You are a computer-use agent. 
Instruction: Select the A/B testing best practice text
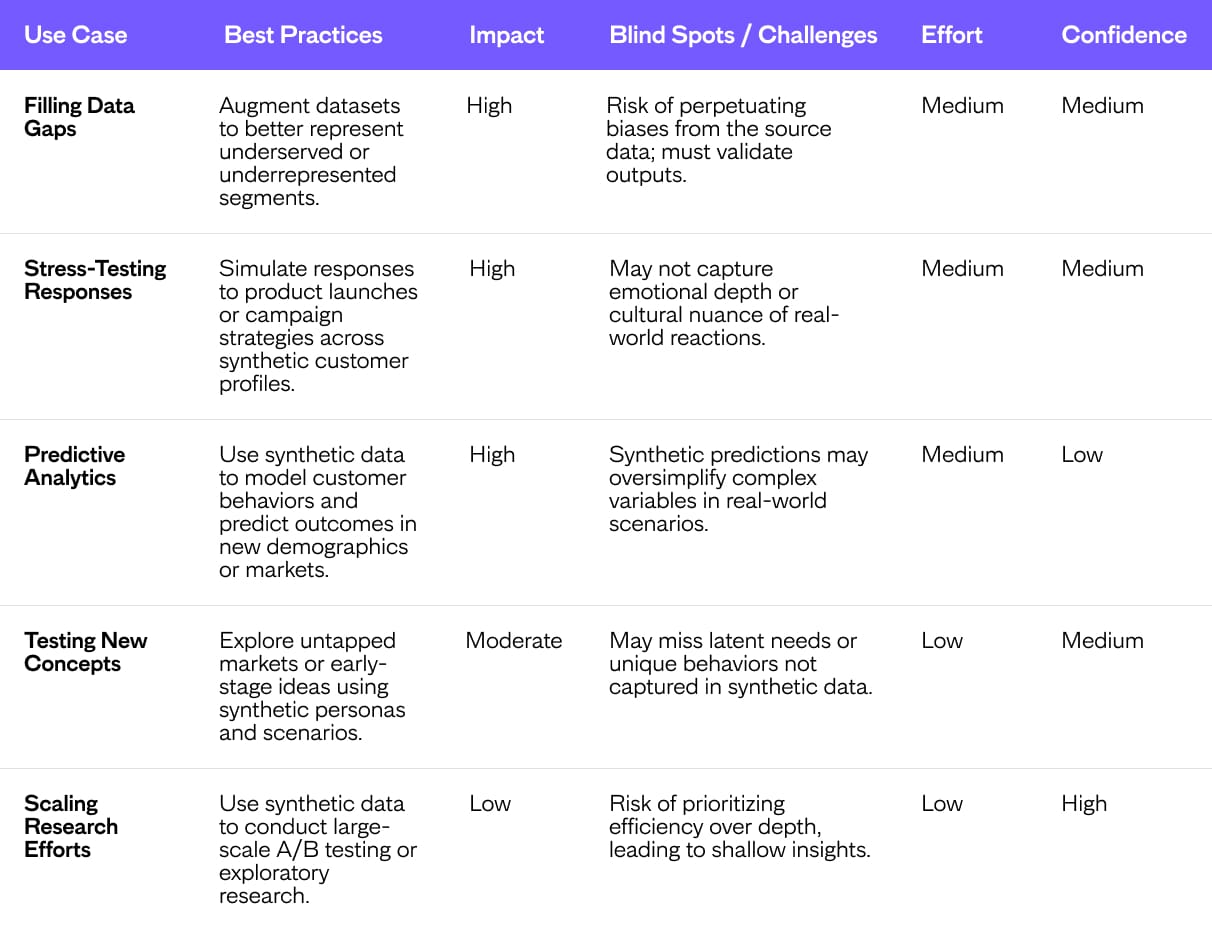pos(318,849)
